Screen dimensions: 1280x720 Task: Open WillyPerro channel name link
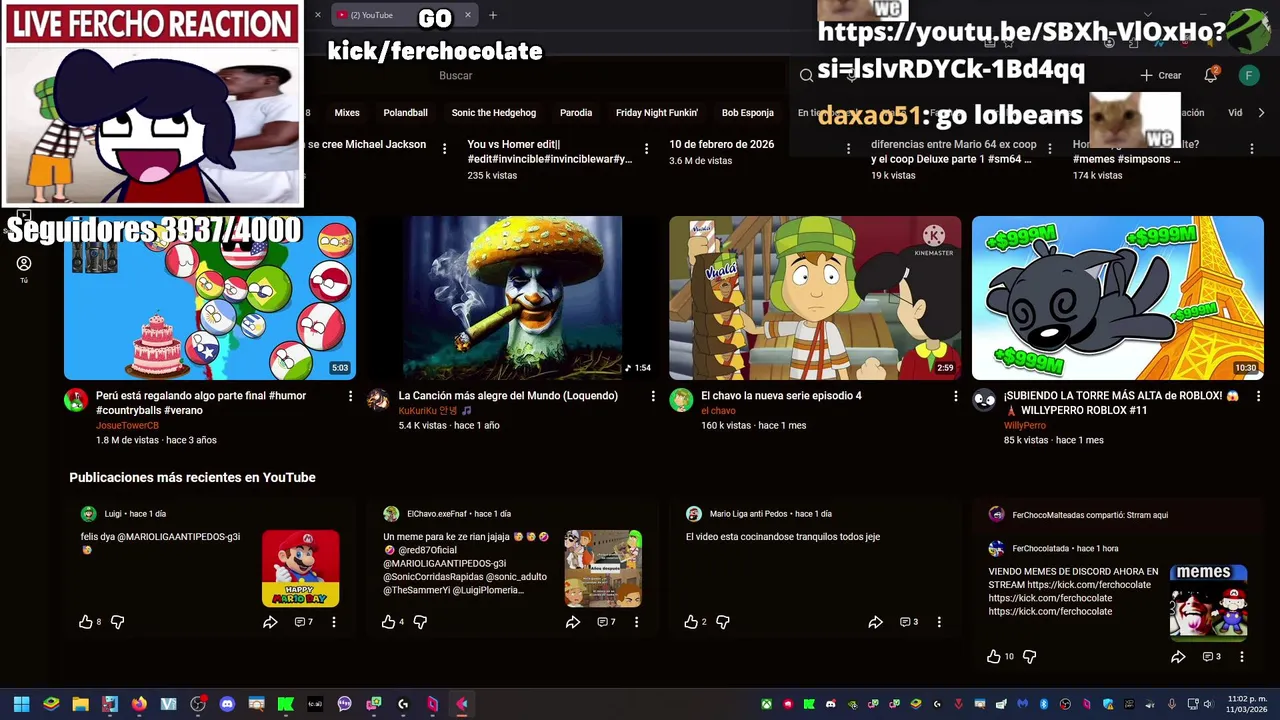click(x=1025, y=426)
